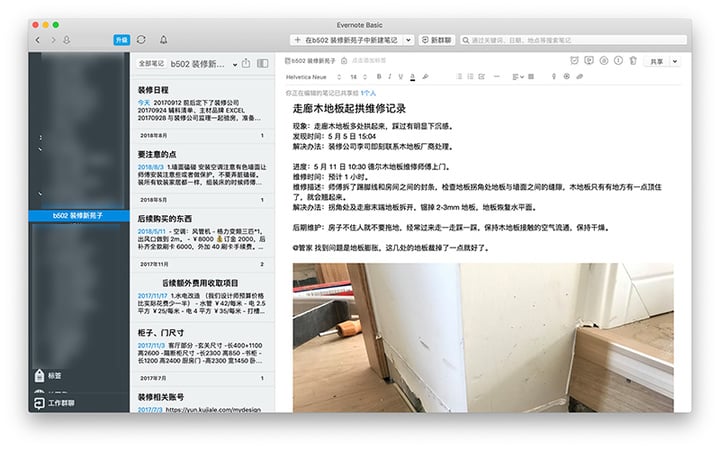The width and height of the screenshot is (720, 450).
Task: Click the 共享 share button
Action: tap(657, 61)
